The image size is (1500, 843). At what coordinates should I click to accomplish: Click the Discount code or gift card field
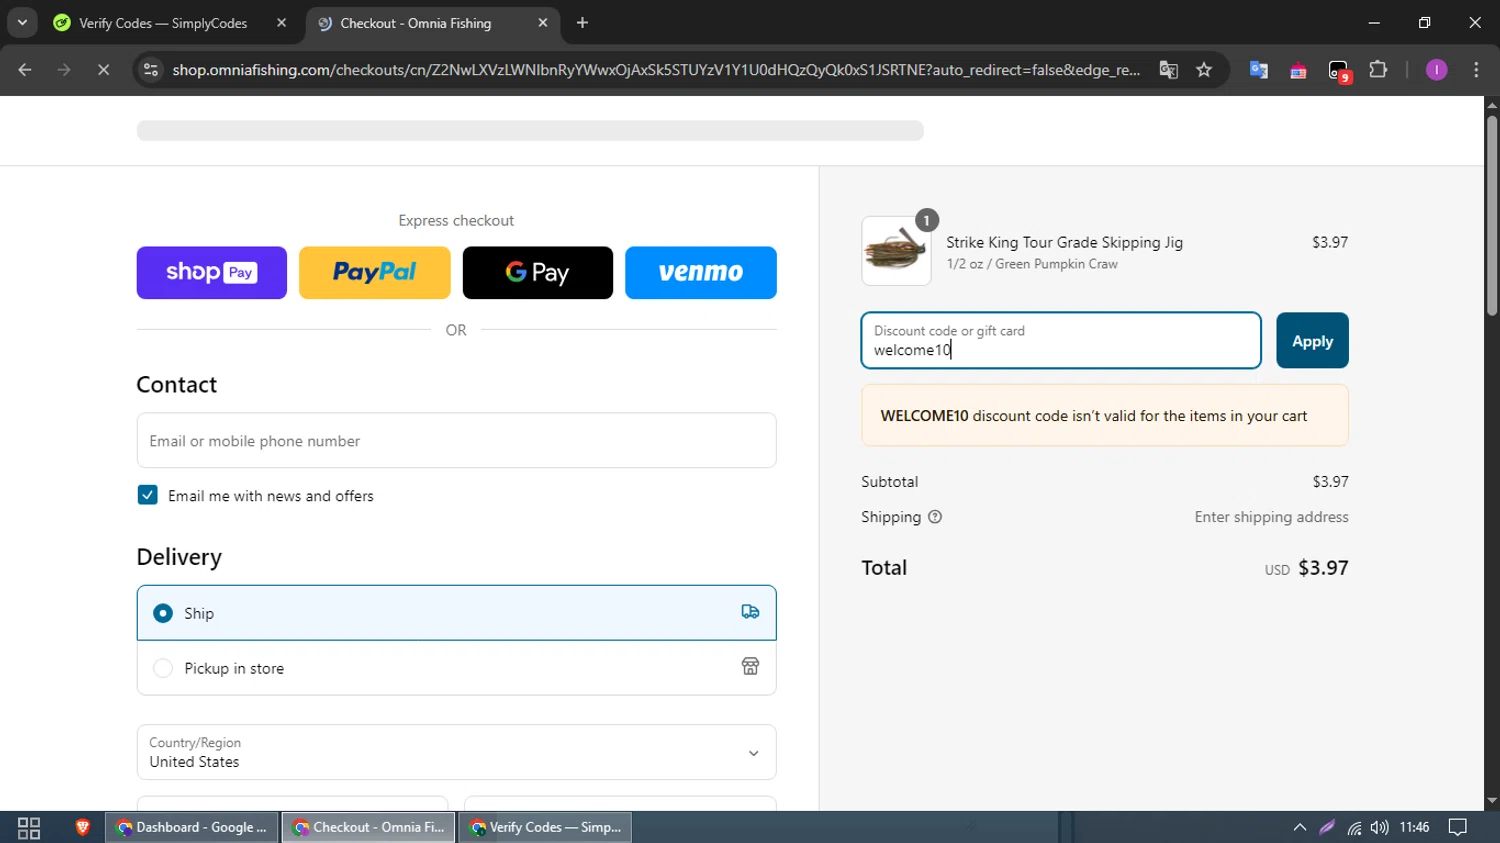coord(1061,340)
